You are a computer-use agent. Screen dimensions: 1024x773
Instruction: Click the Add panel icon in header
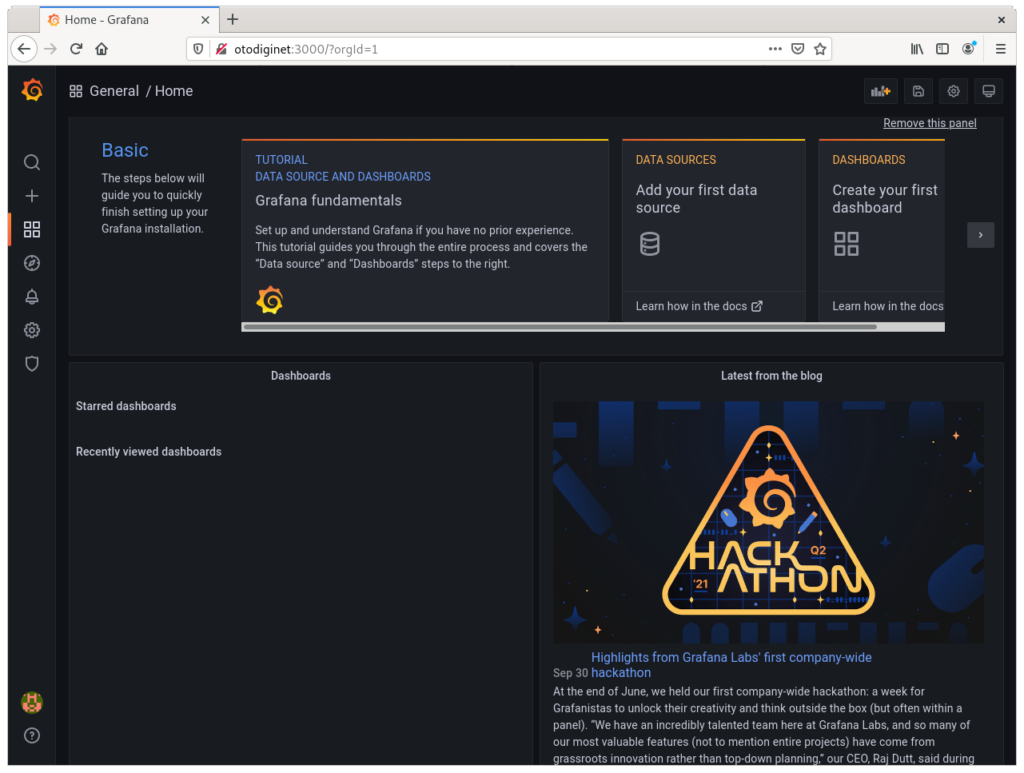coord(880,91)
